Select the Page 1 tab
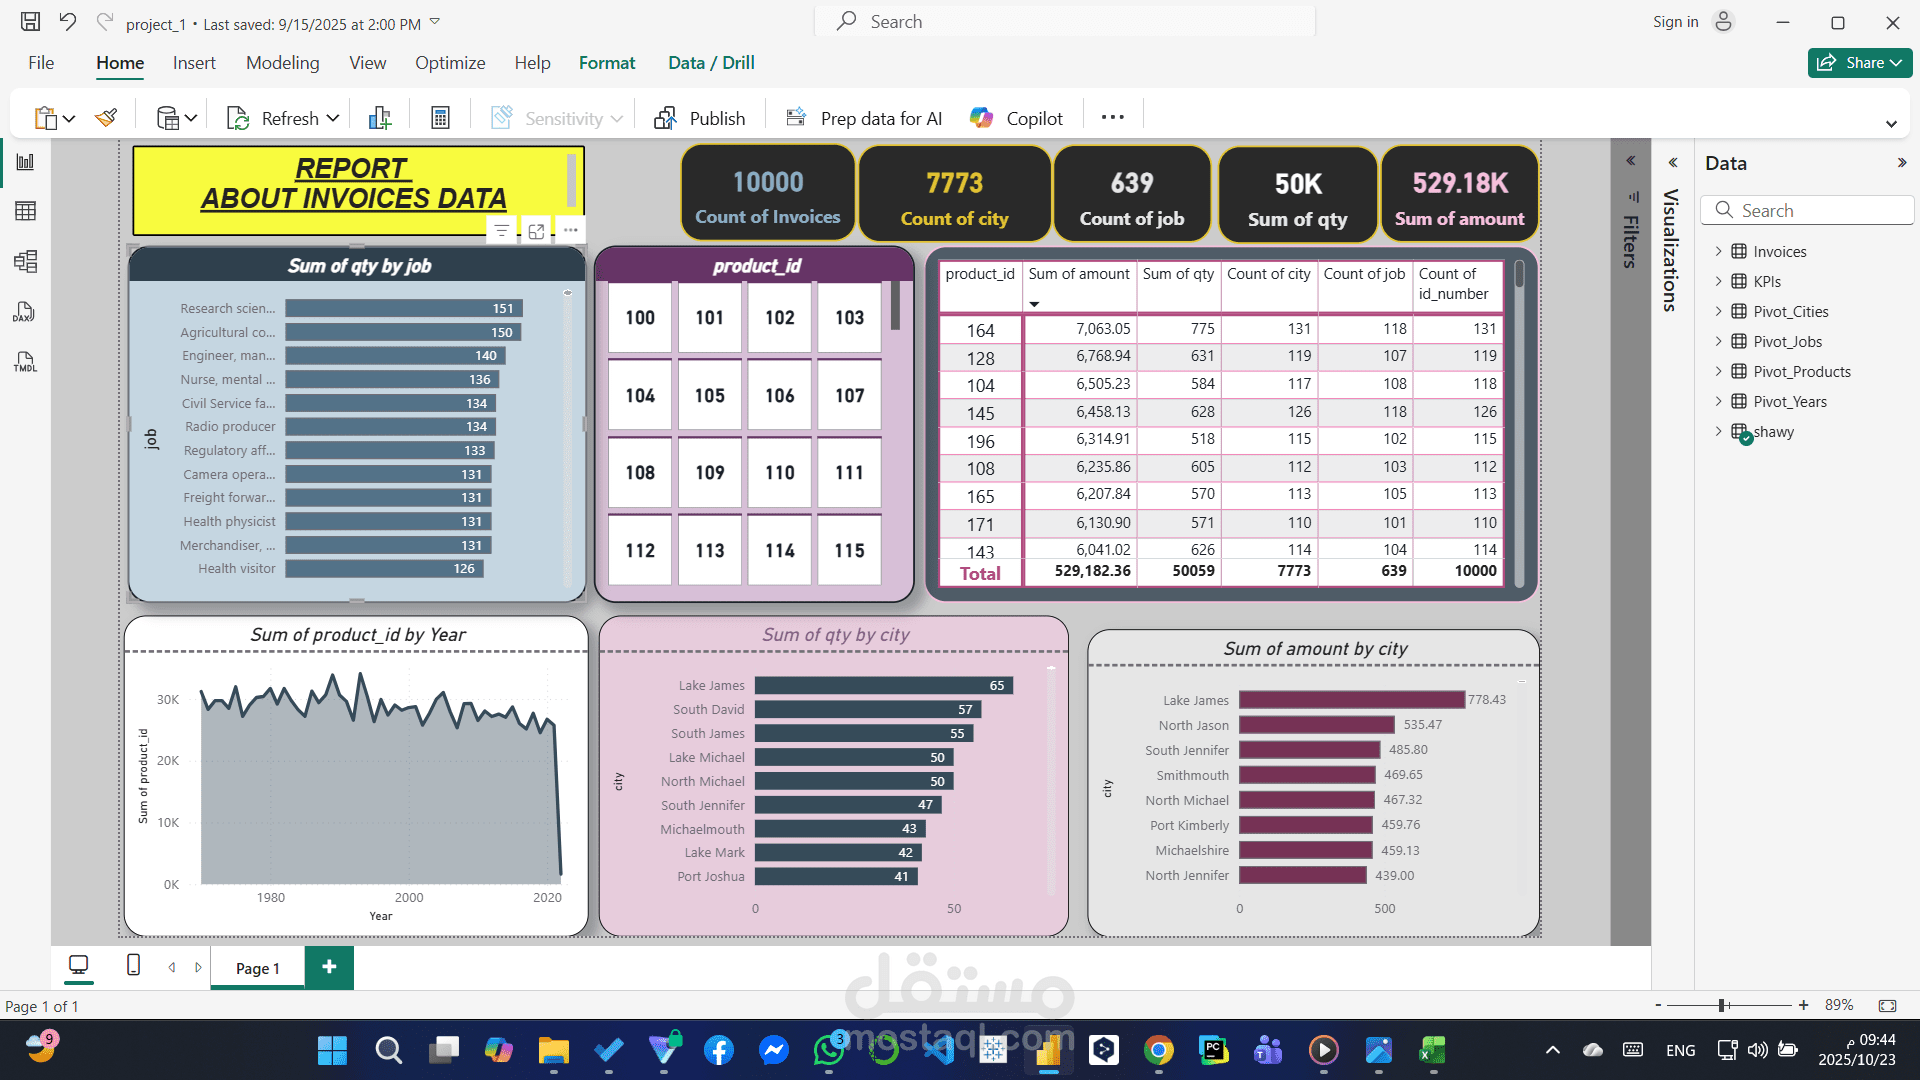Image resolution: width=1920 pixels, height=1080 pixels. click(x=257, y=968)
